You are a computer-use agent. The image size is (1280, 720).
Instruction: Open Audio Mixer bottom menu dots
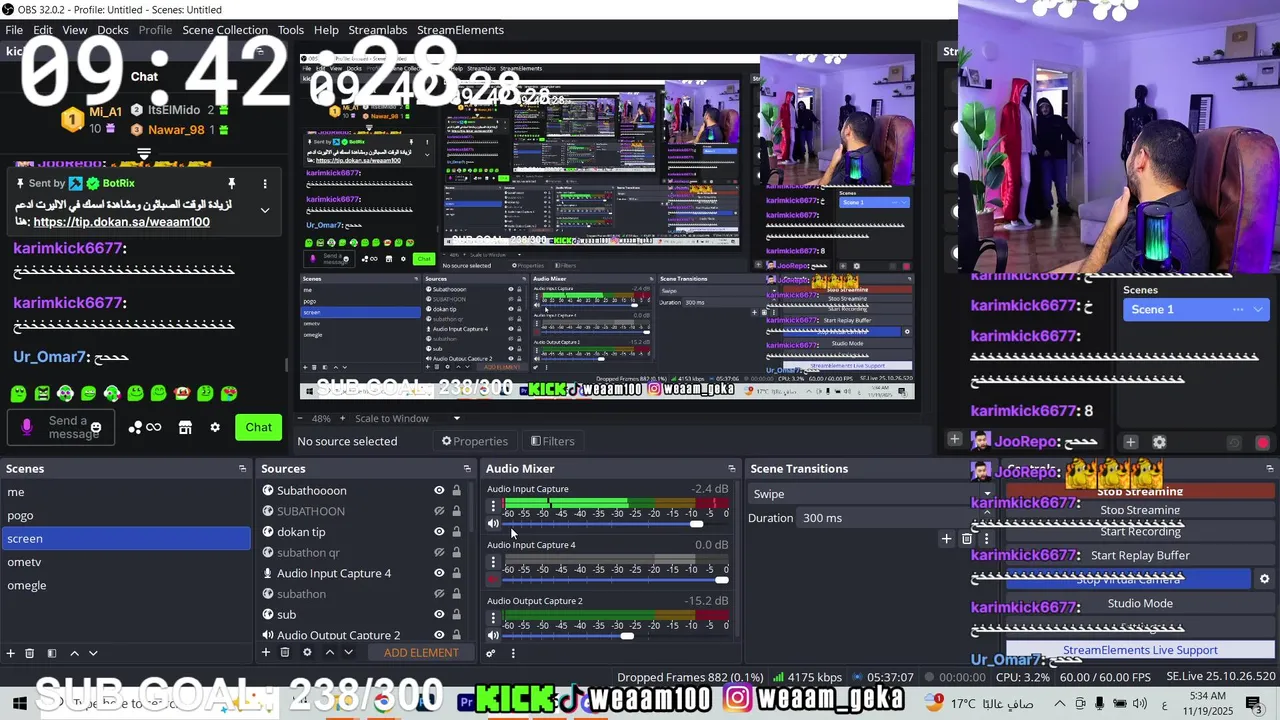pos(513,653)
